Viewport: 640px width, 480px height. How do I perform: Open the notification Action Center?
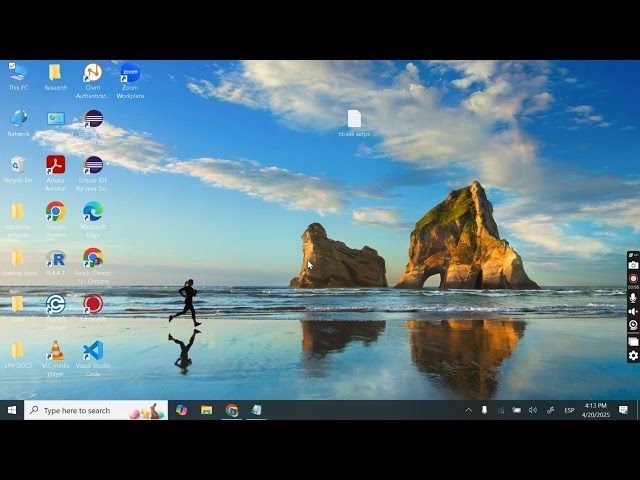pos(623,410)
